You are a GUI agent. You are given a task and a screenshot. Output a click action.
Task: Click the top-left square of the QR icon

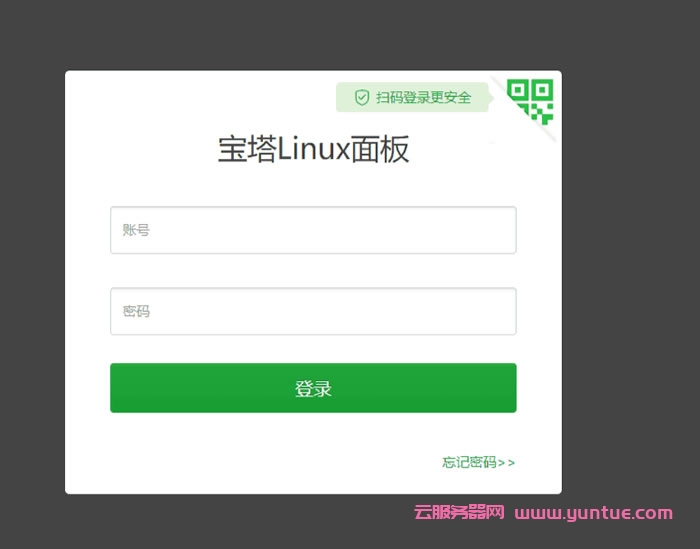pos(518,90)
